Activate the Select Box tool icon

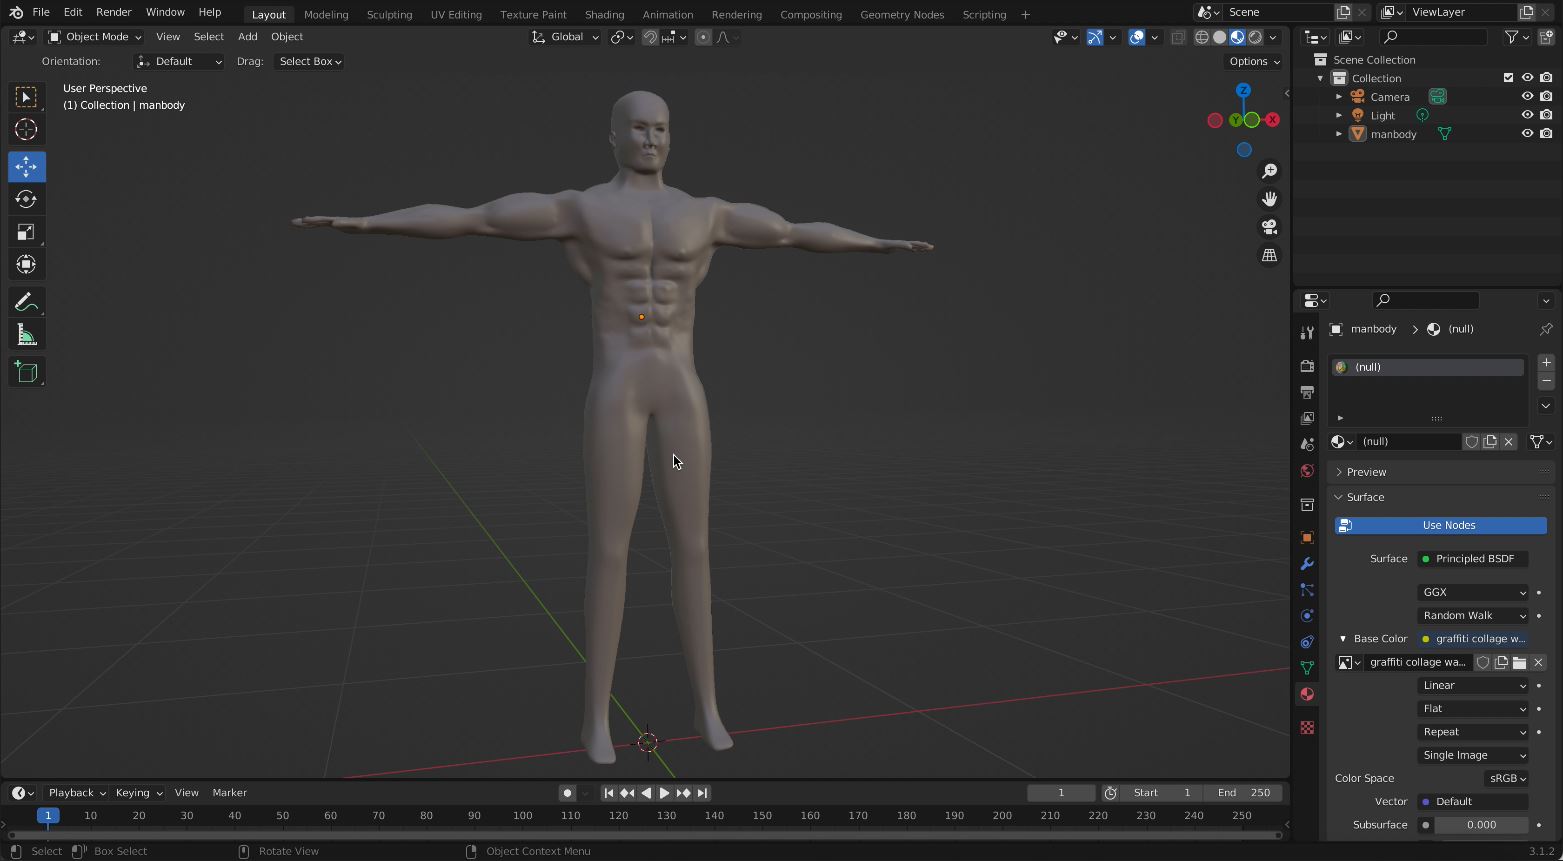[x=26, y=97]
